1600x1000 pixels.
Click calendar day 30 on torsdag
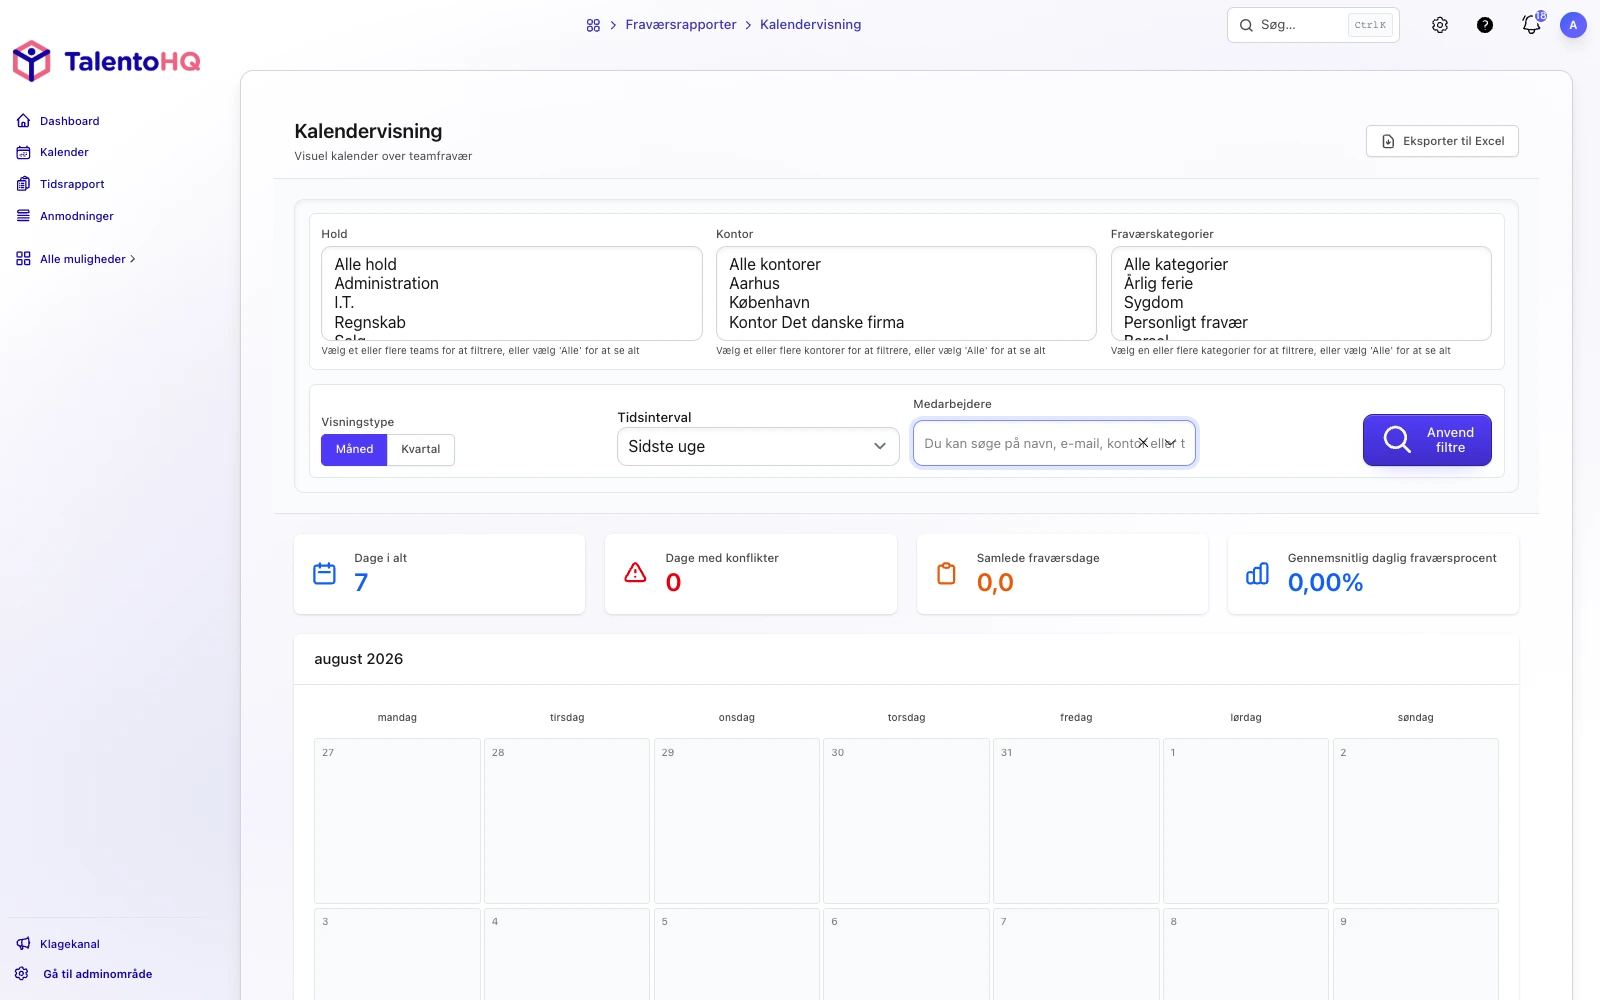pos(906,821)
